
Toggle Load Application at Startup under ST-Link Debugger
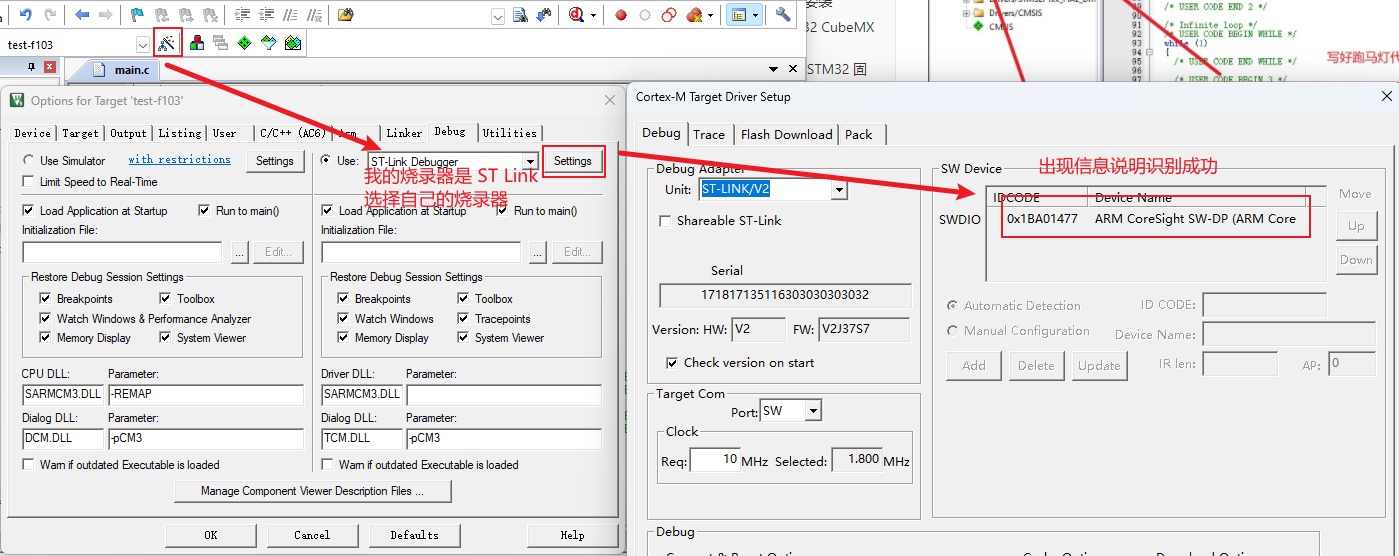click(x=327, y=210)
